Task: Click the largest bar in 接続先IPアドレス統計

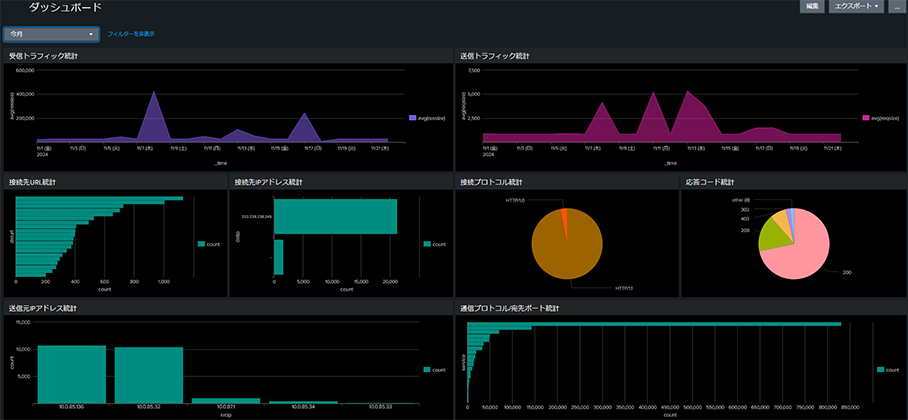Action: click(x=336, y=216)
